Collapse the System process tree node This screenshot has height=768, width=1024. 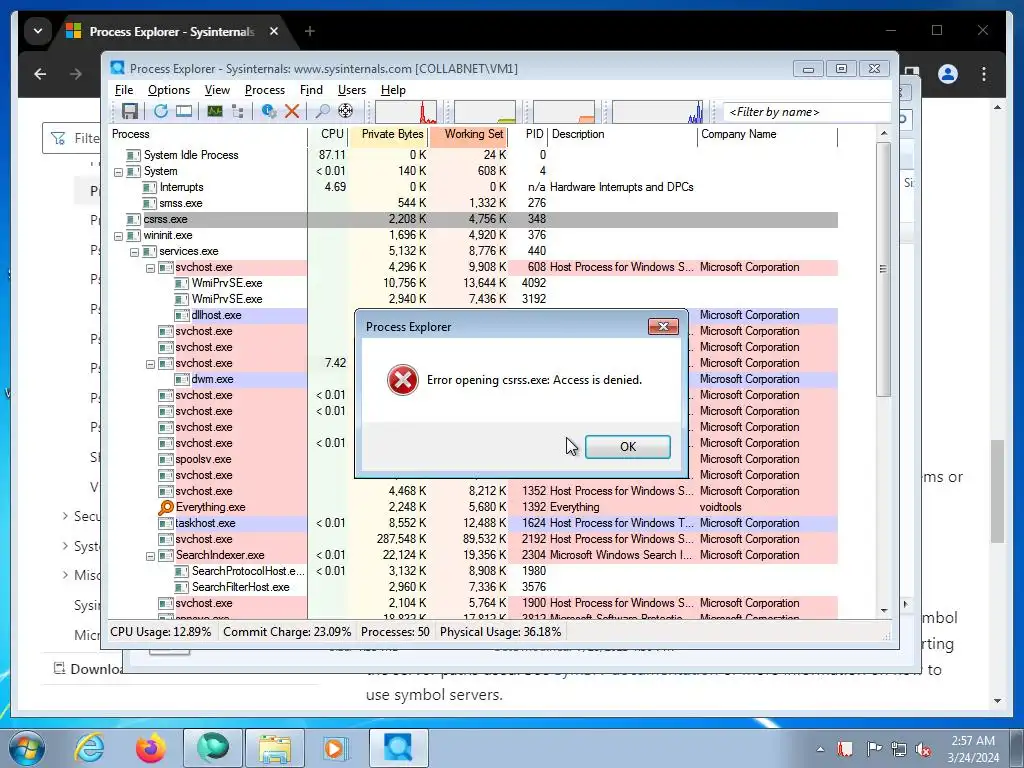(118, 172)
